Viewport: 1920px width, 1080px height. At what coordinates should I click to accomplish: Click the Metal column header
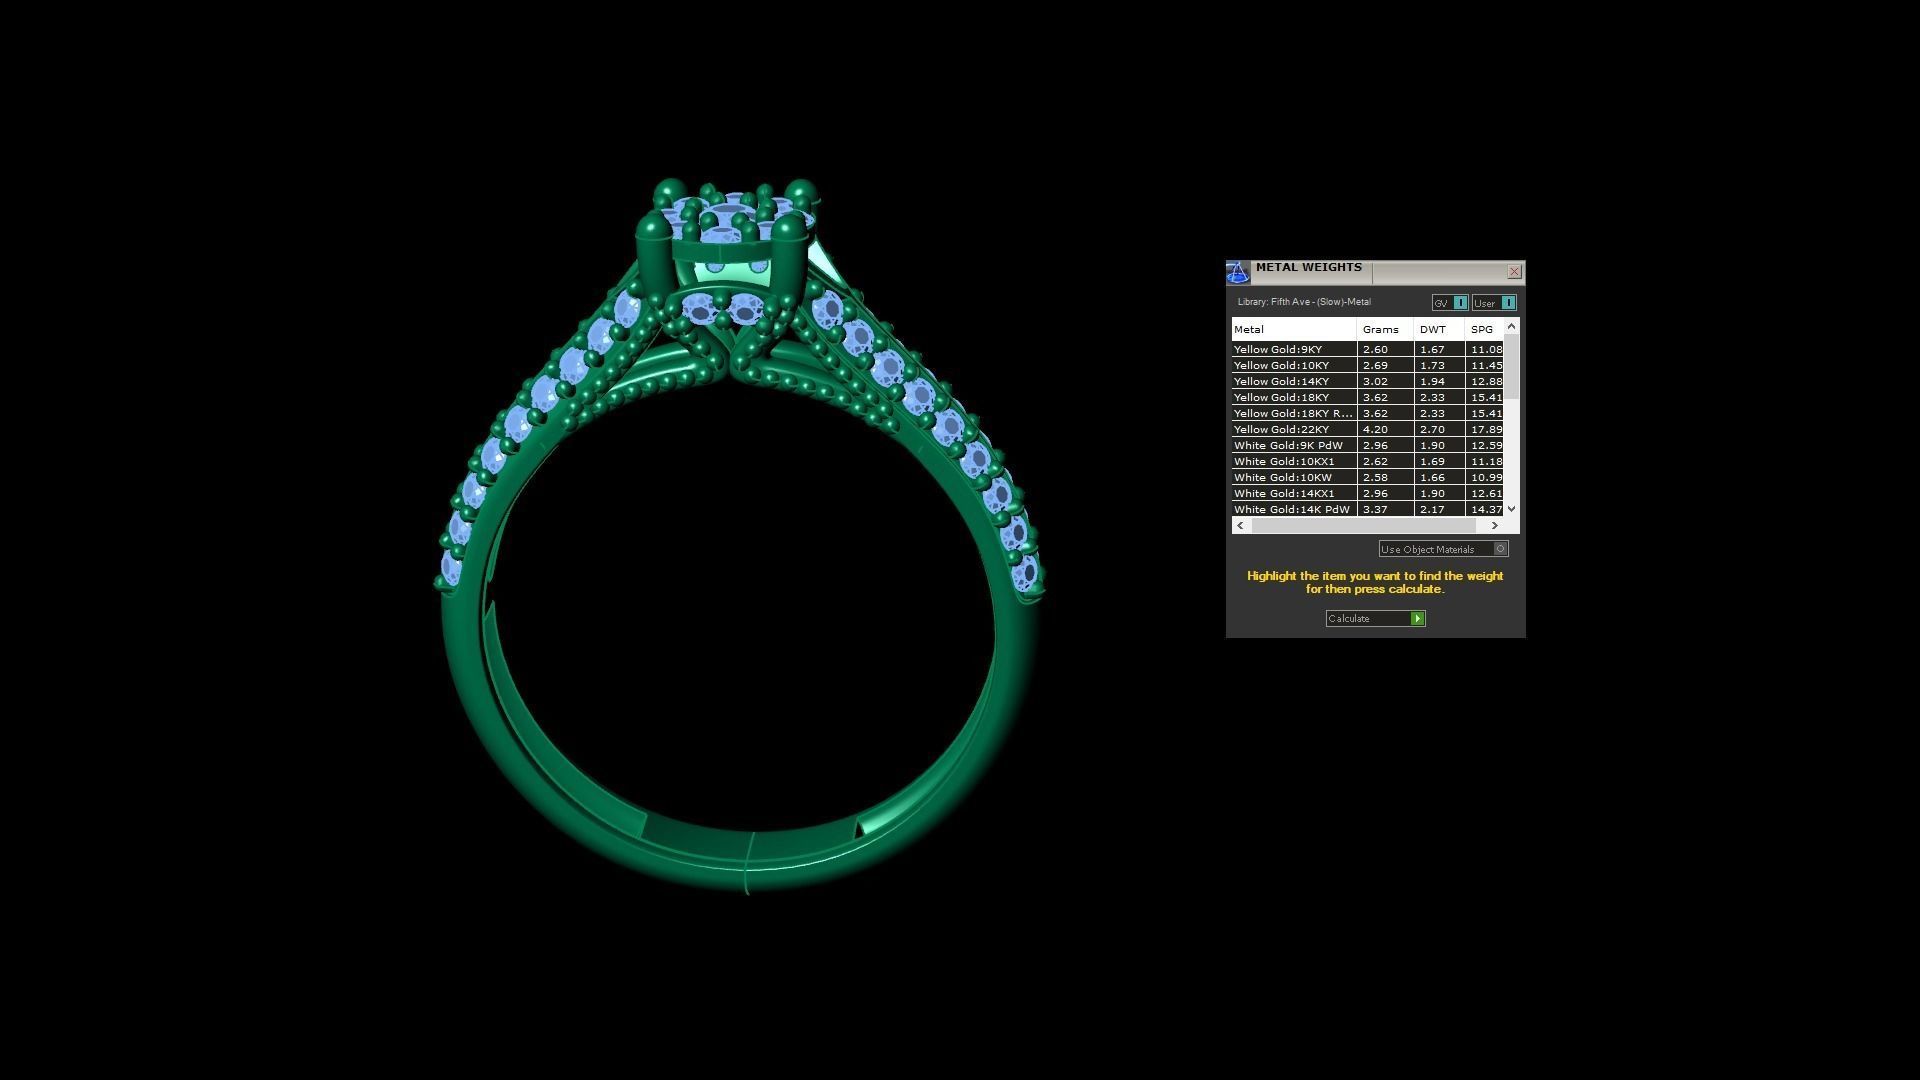(x=1294, y=329)
